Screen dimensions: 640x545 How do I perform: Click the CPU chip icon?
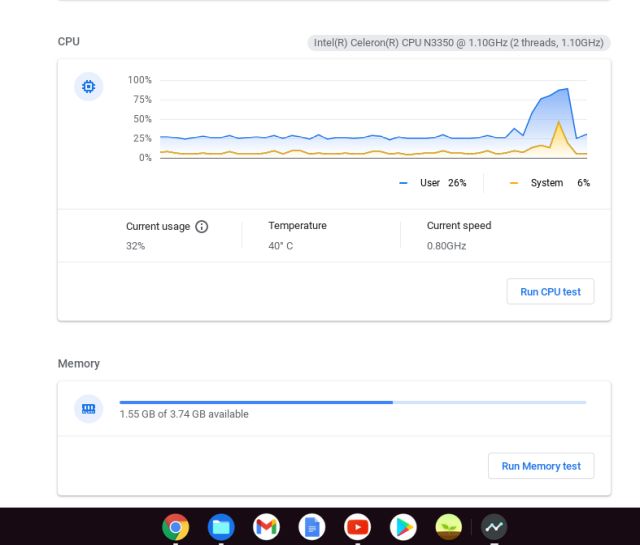pos(89,87)
